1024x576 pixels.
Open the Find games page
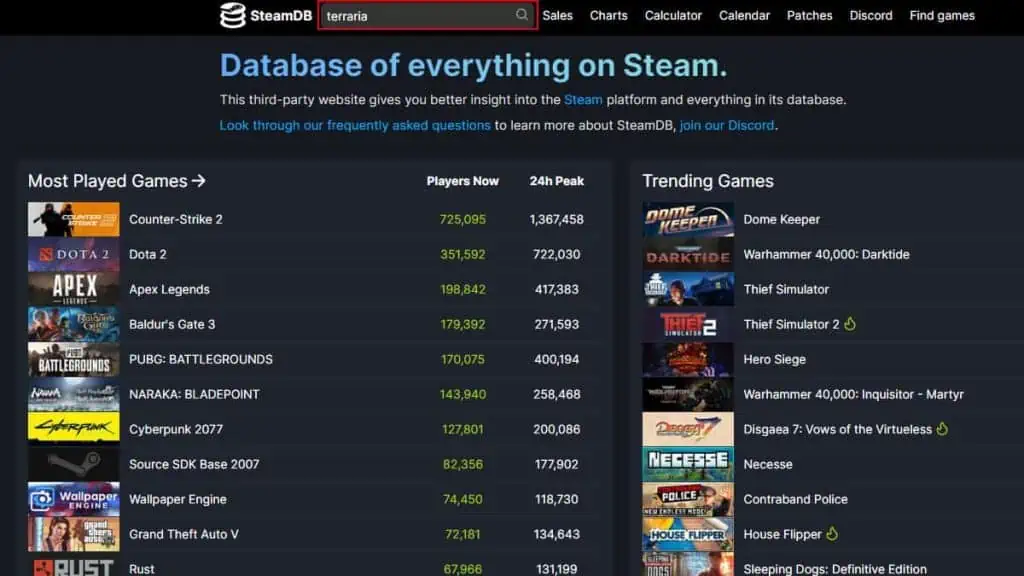point(942,15)
